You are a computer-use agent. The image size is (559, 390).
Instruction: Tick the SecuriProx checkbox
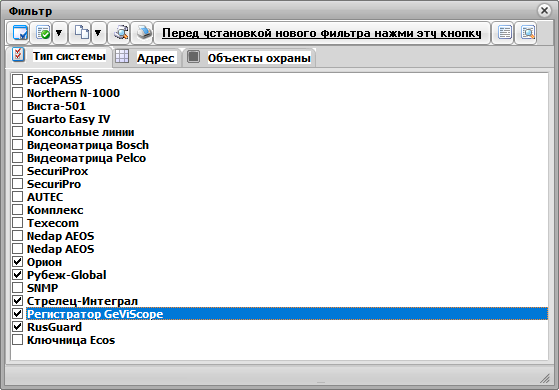coord(17,171)
